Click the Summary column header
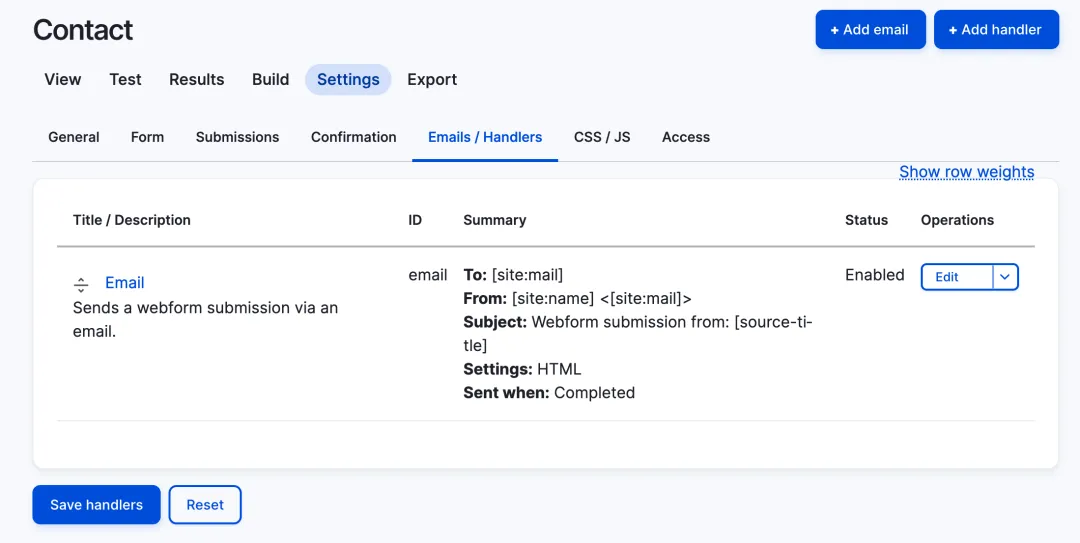The width and height of the screenshot is (1080, 543). point(495,221)
